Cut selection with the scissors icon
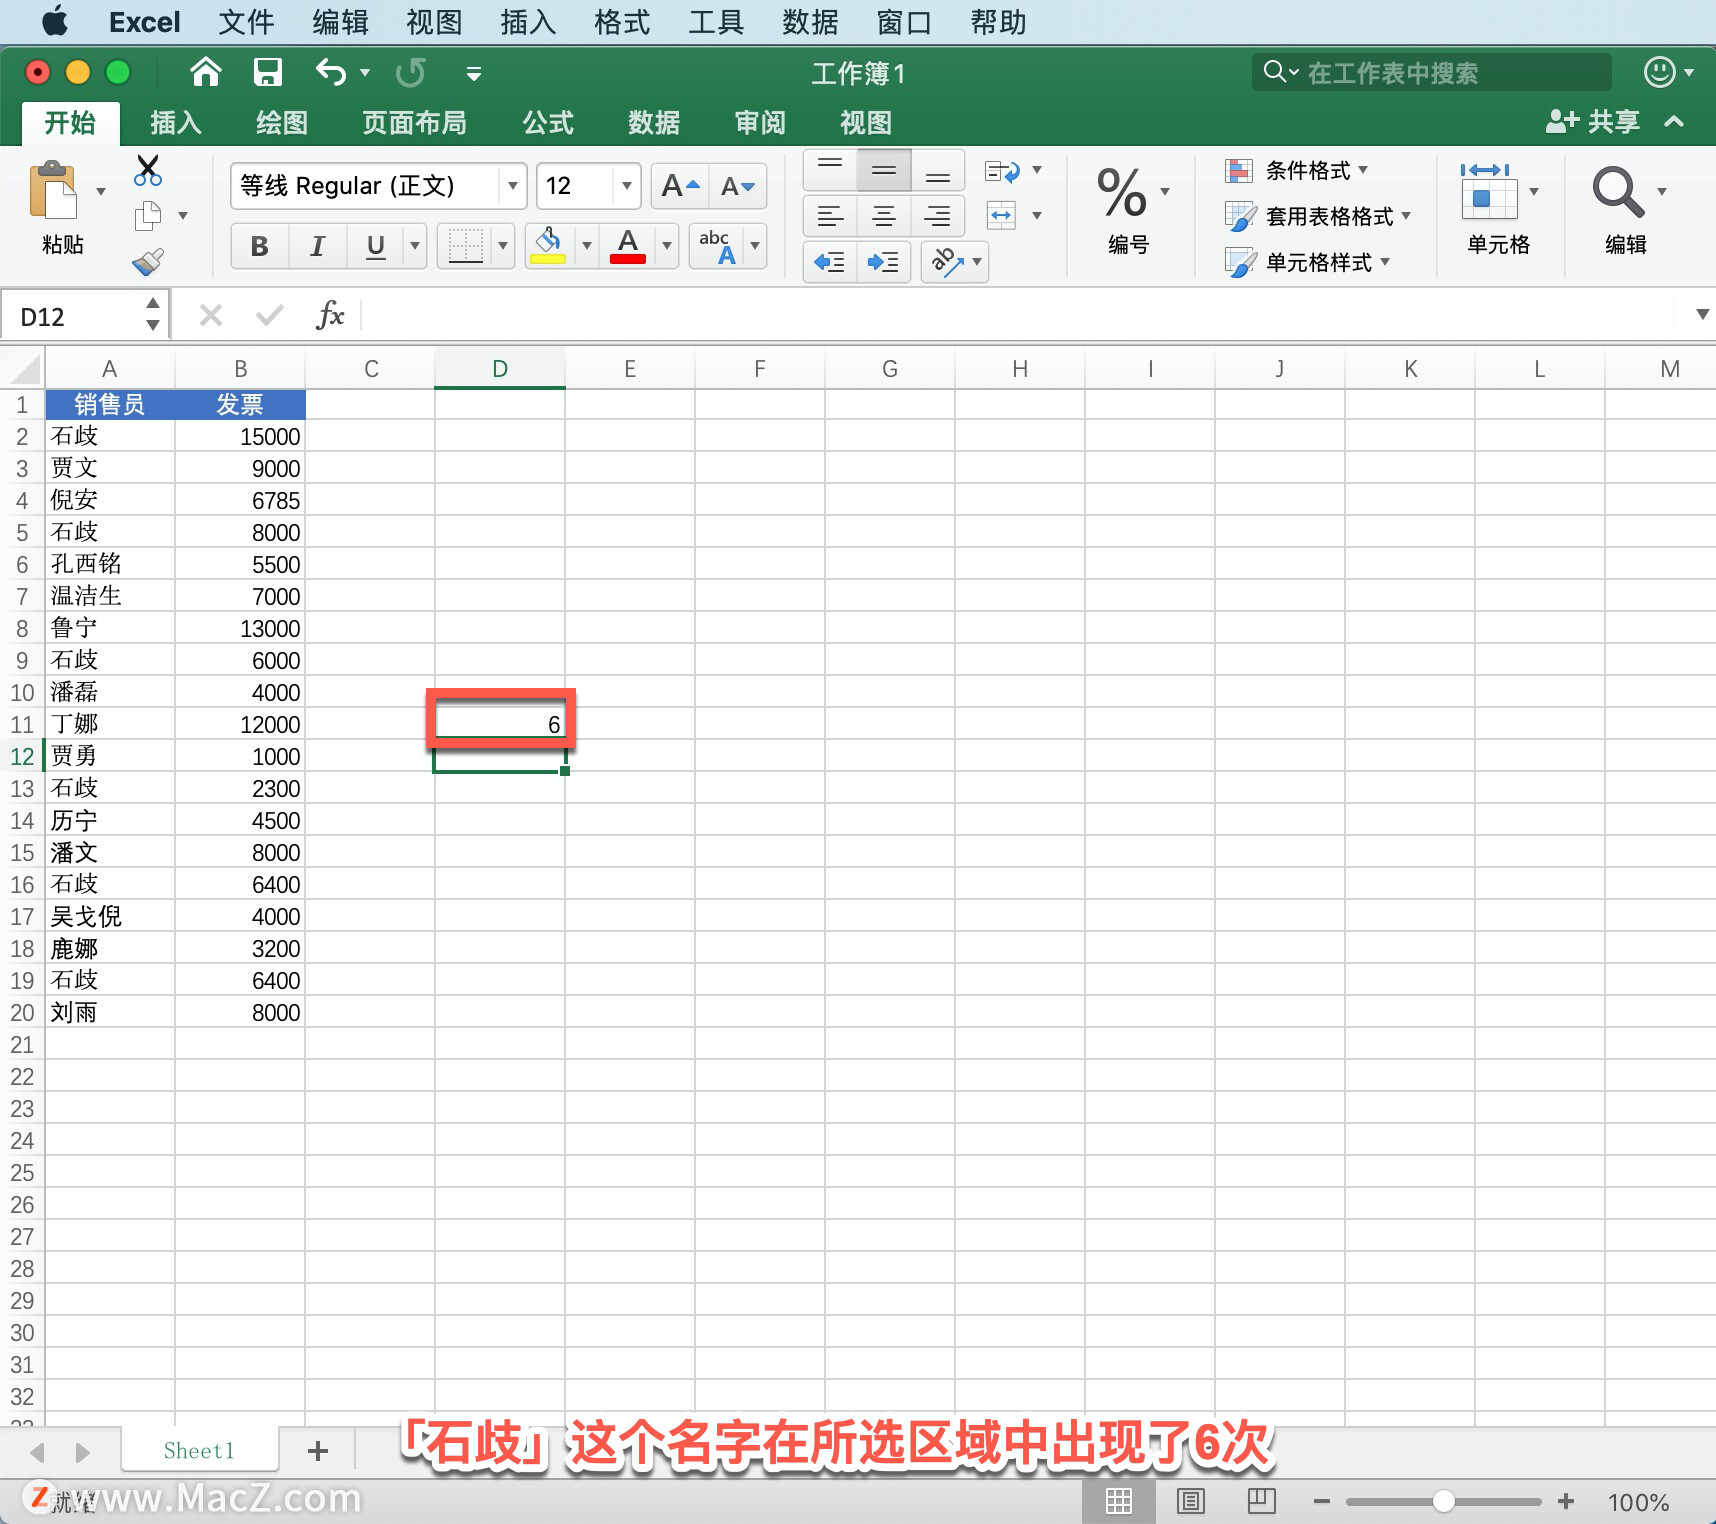1716x1524 pixels. (148, 170)
